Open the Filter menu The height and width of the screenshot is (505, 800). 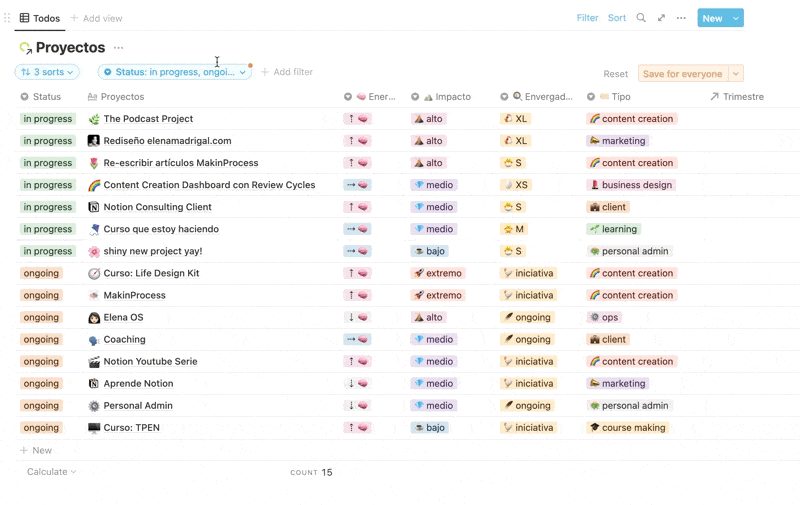pos(587,18)
